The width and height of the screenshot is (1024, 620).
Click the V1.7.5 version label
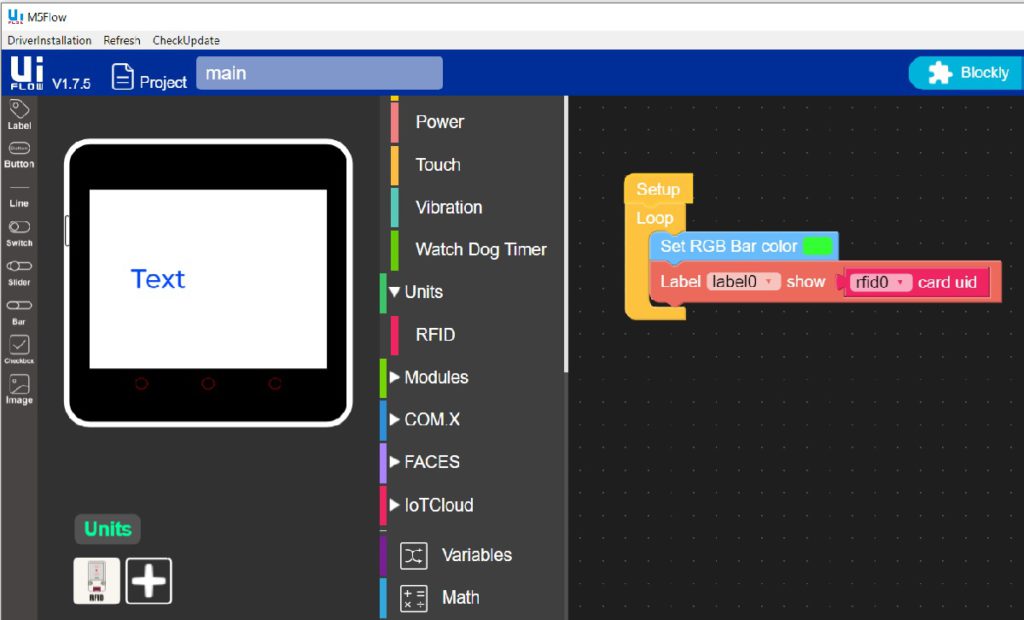tap(71, 84)
